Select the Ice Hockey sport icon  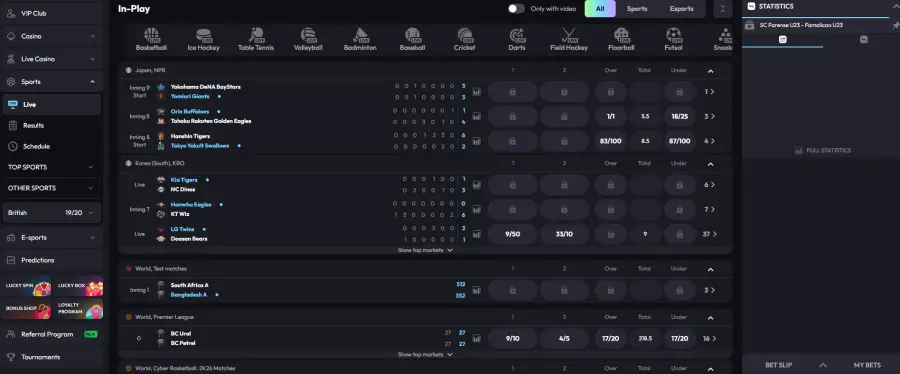(x=203, y=39)
